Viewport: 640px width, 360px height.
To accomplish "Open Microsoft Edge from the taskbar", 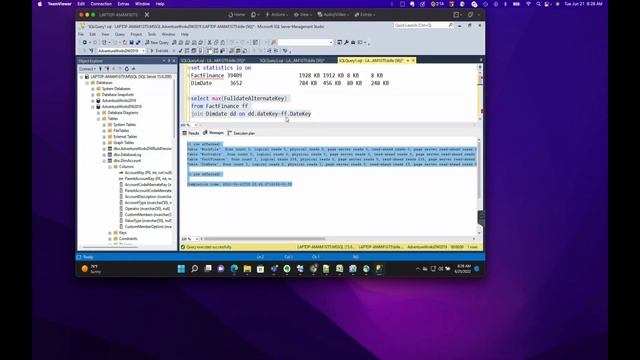I will click(234, 269).
